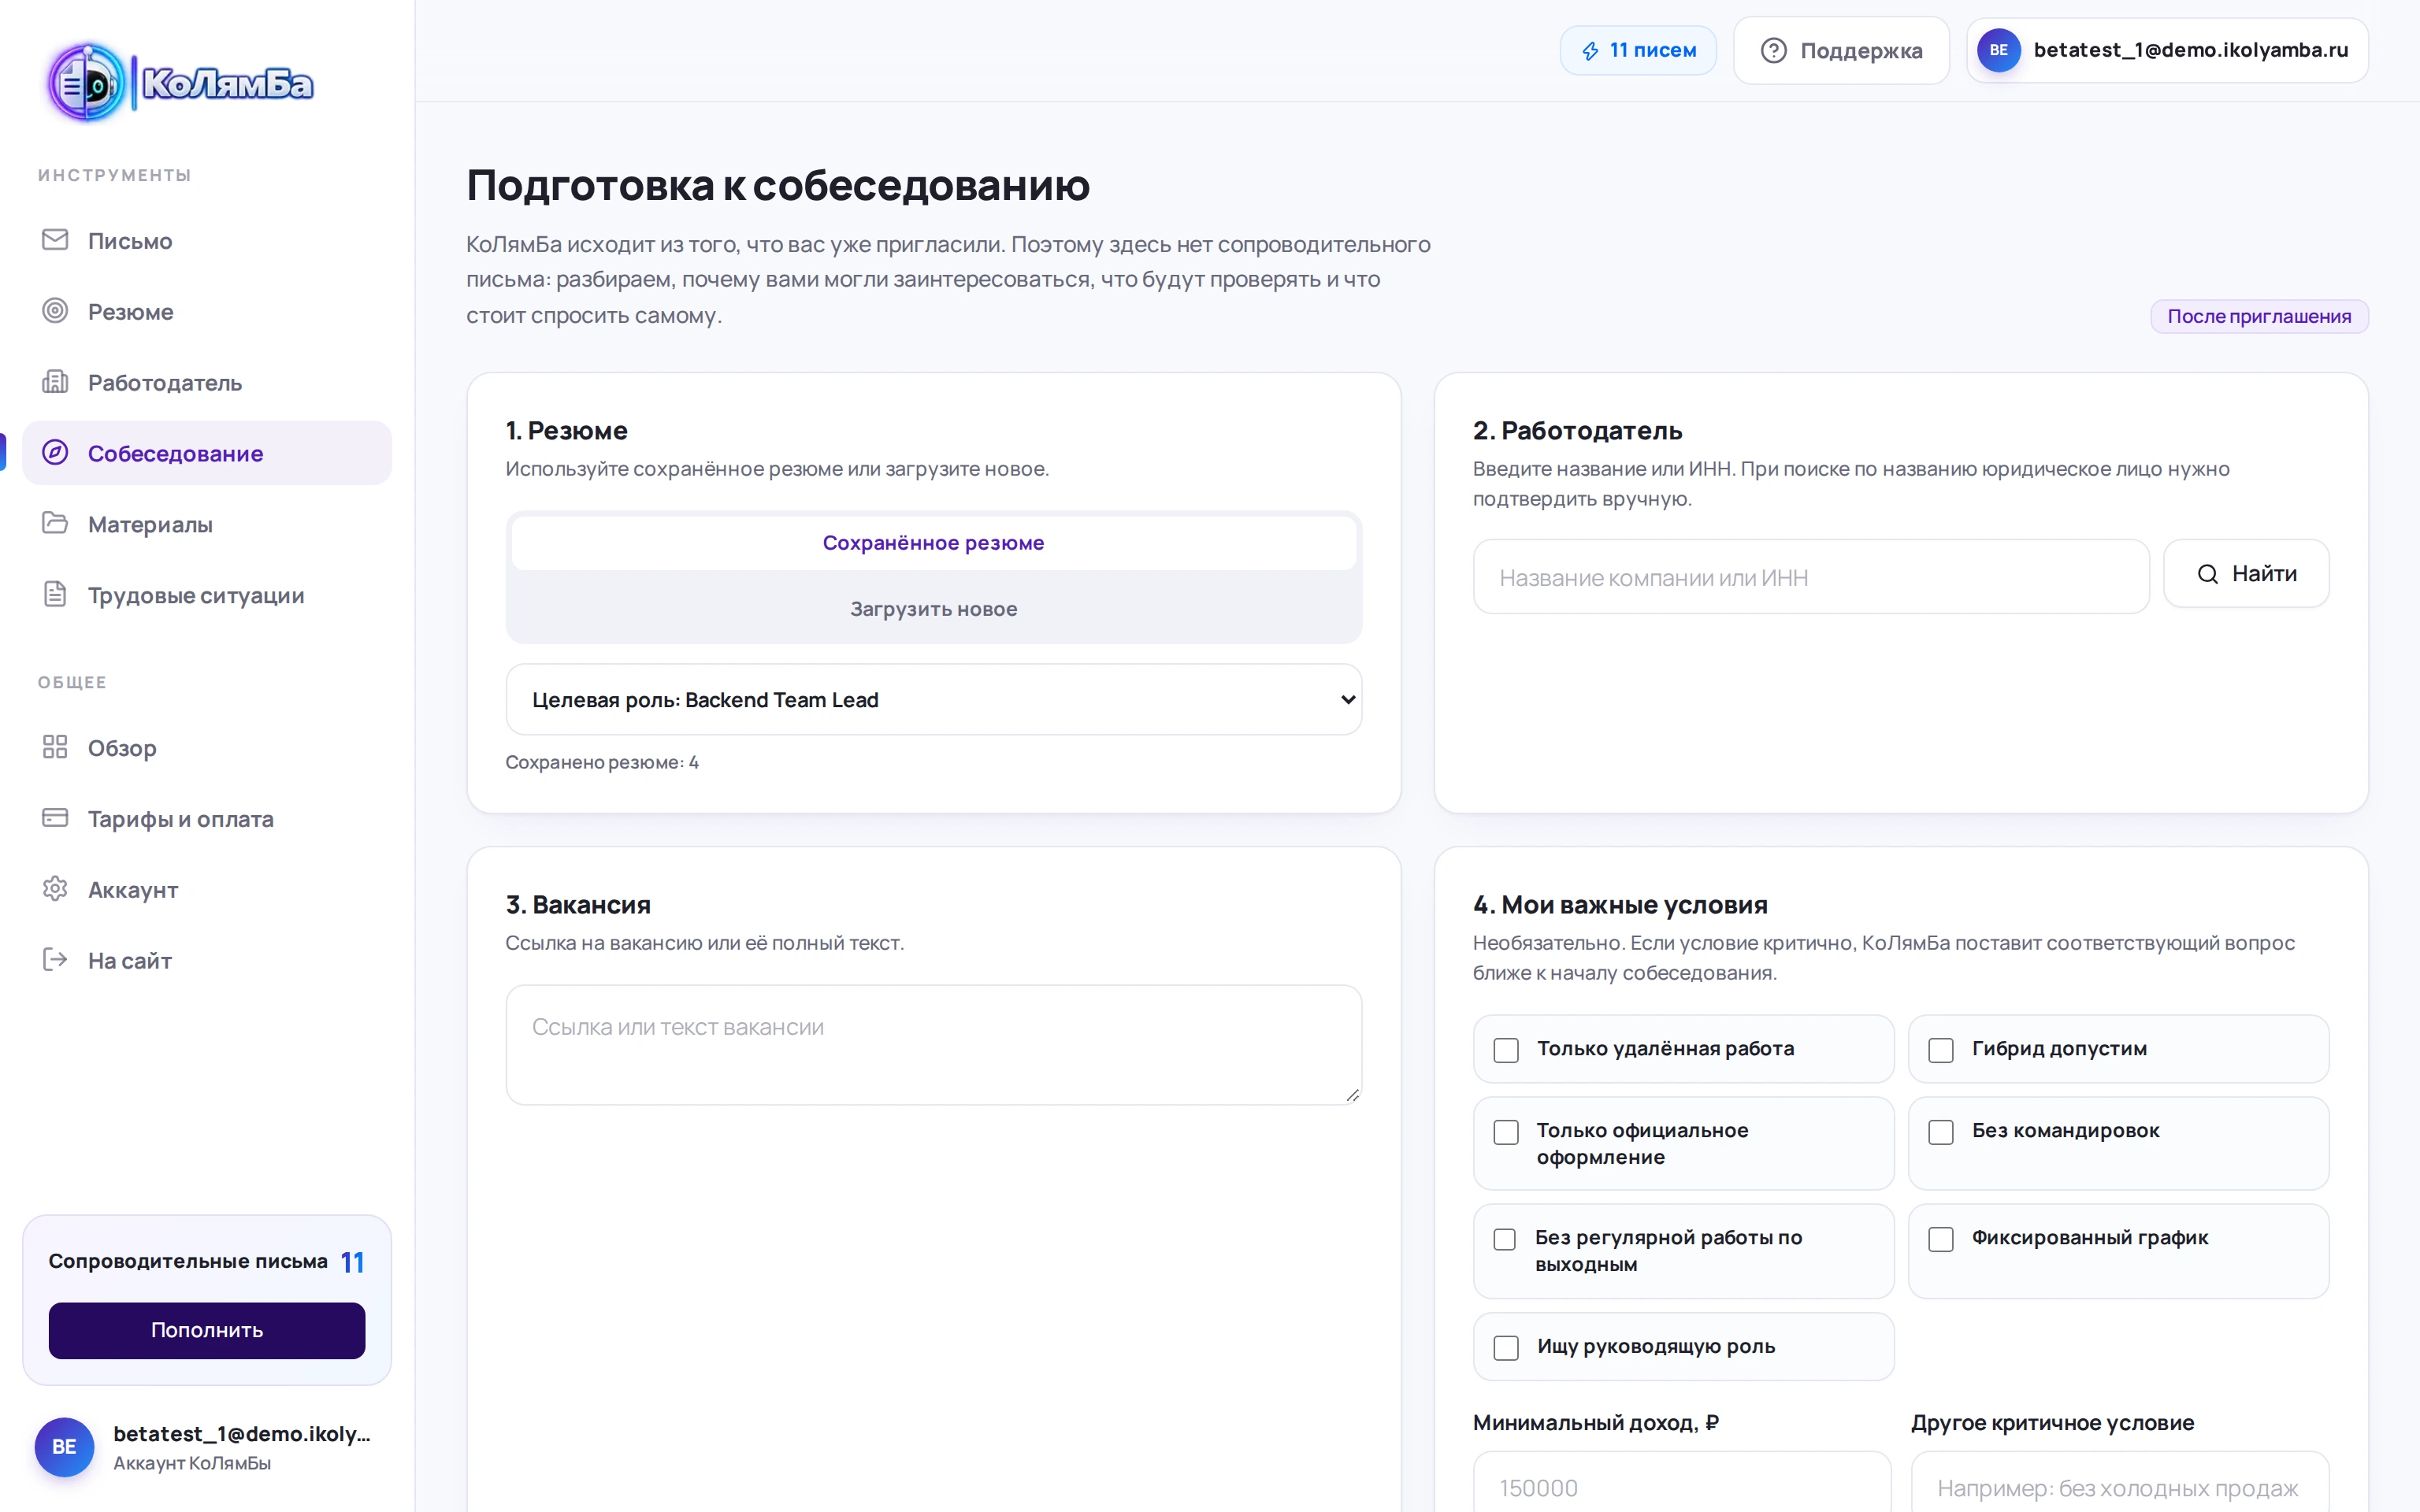Expand the Целевая роль dropdown
Image resolution: width=2420 pixels, height=1512 pixels.
pyautogui.click(x=934, y=700)
